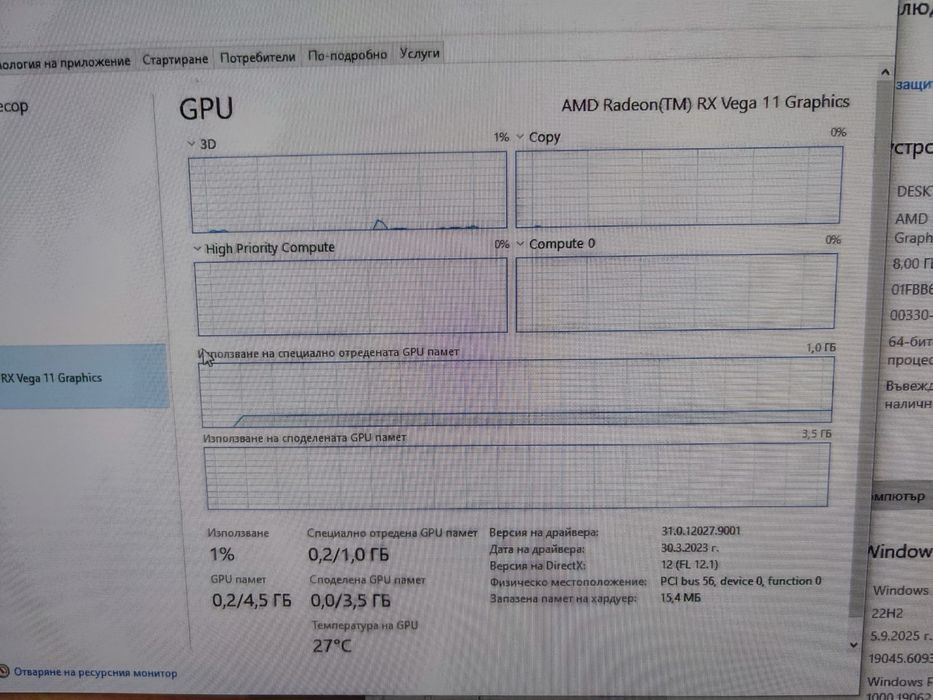Screen dimensions: 933x700
Task: Click the 5.9.2025 г. date in System window
Action: point(900,636)
